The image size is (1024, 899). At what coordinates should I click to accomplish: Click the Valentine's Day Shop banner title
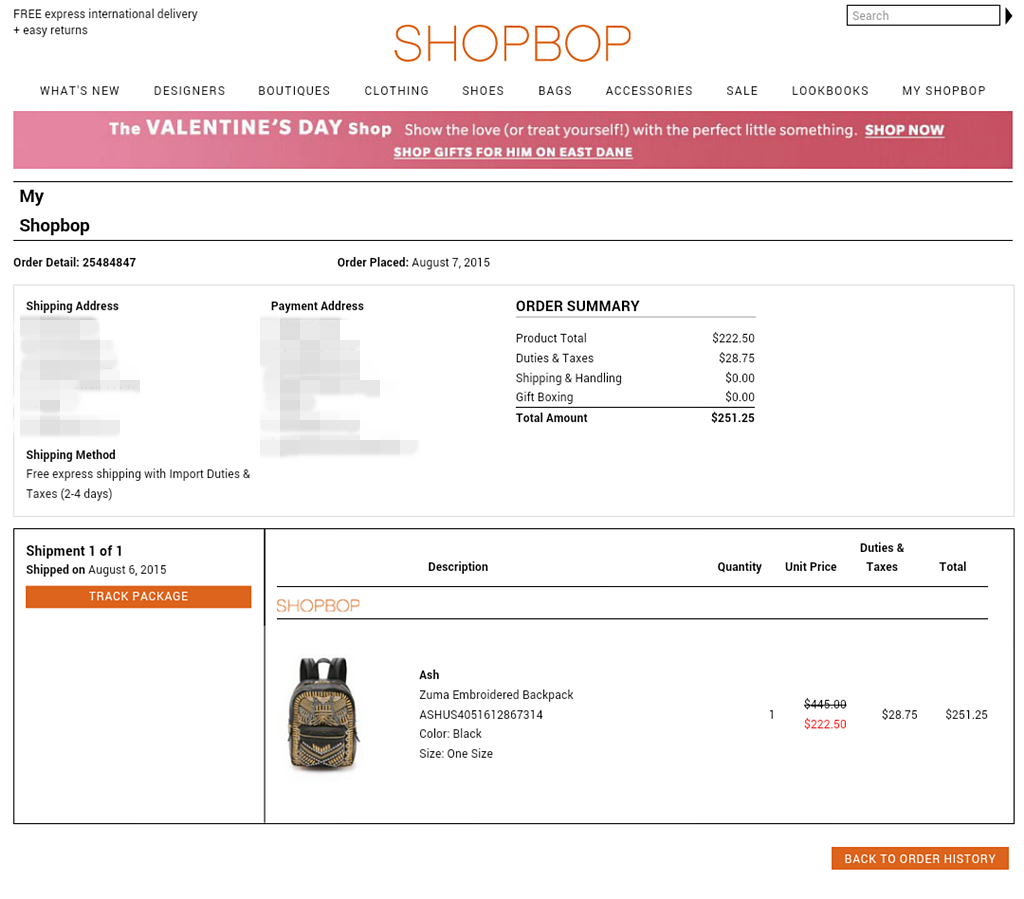[250, 127]
